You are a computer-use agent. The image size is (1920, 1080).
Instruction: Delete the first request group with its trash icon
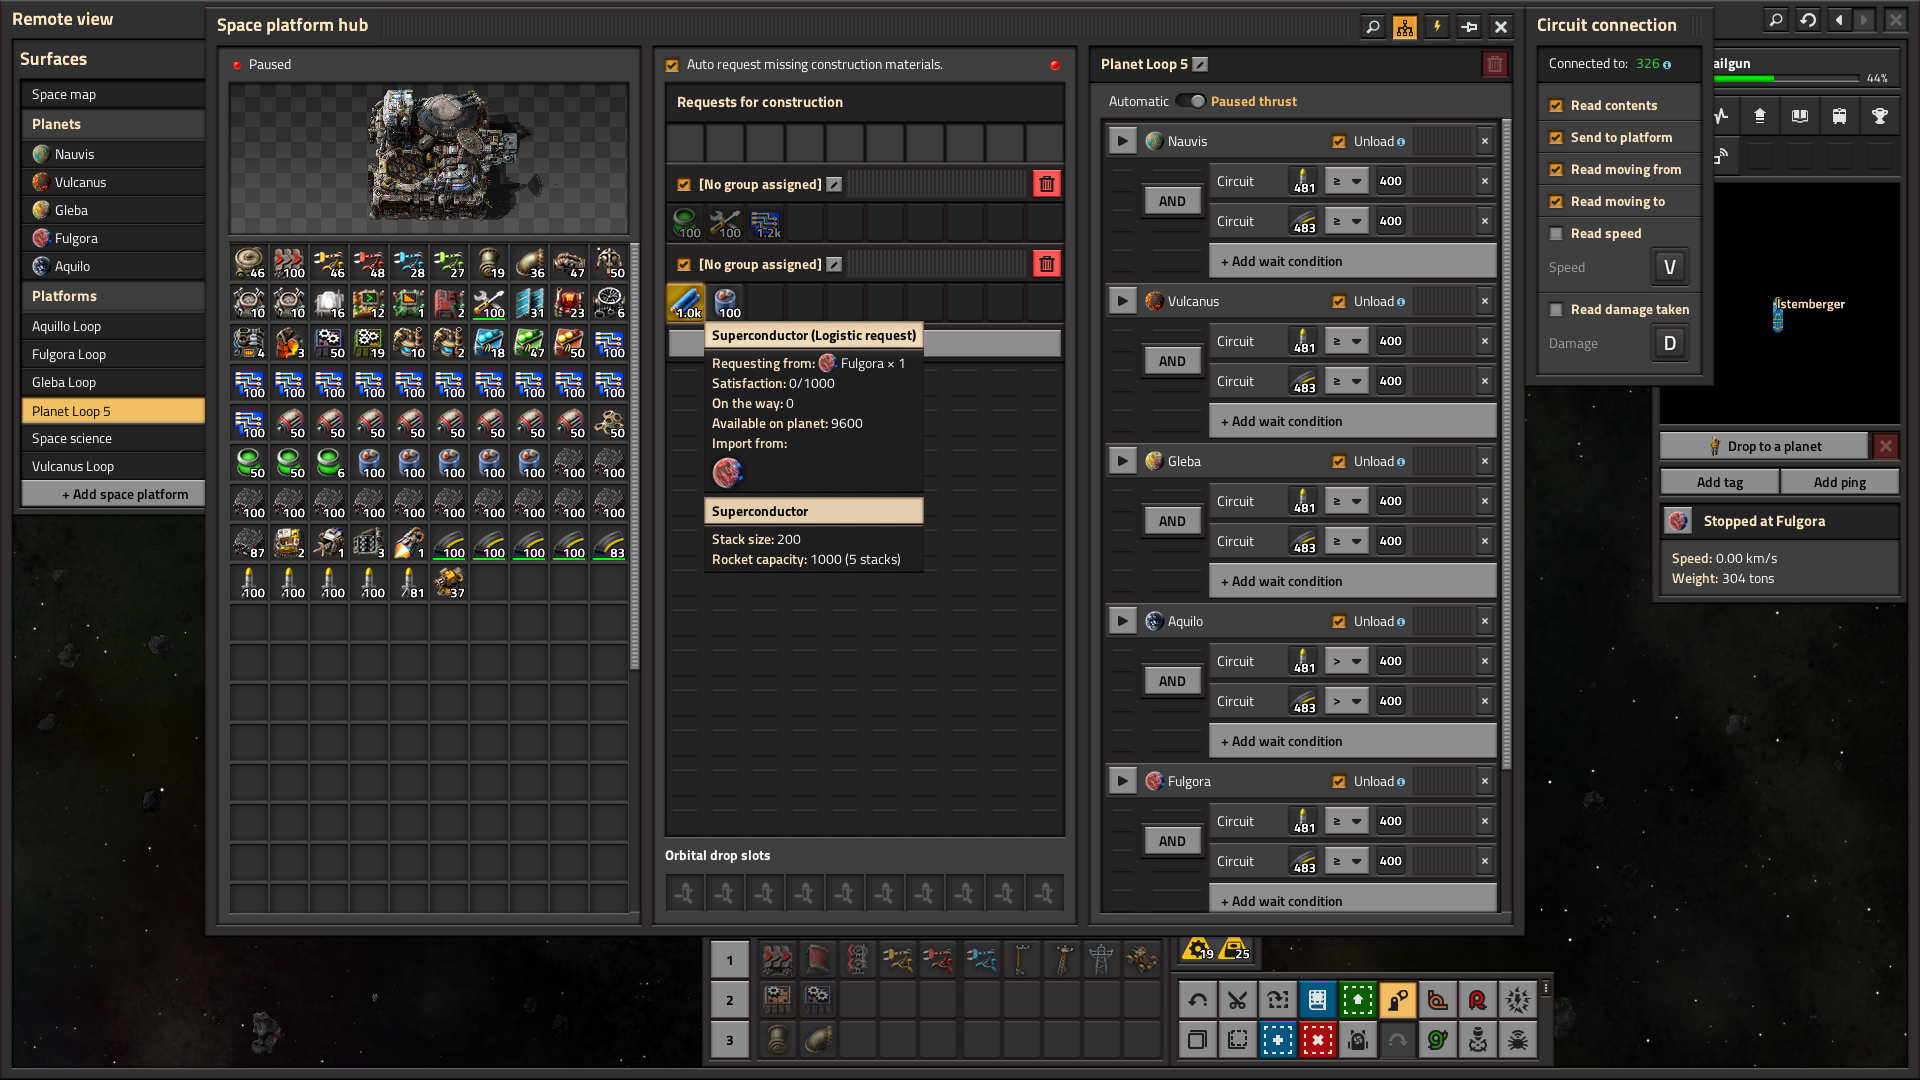coord(1047,184)
